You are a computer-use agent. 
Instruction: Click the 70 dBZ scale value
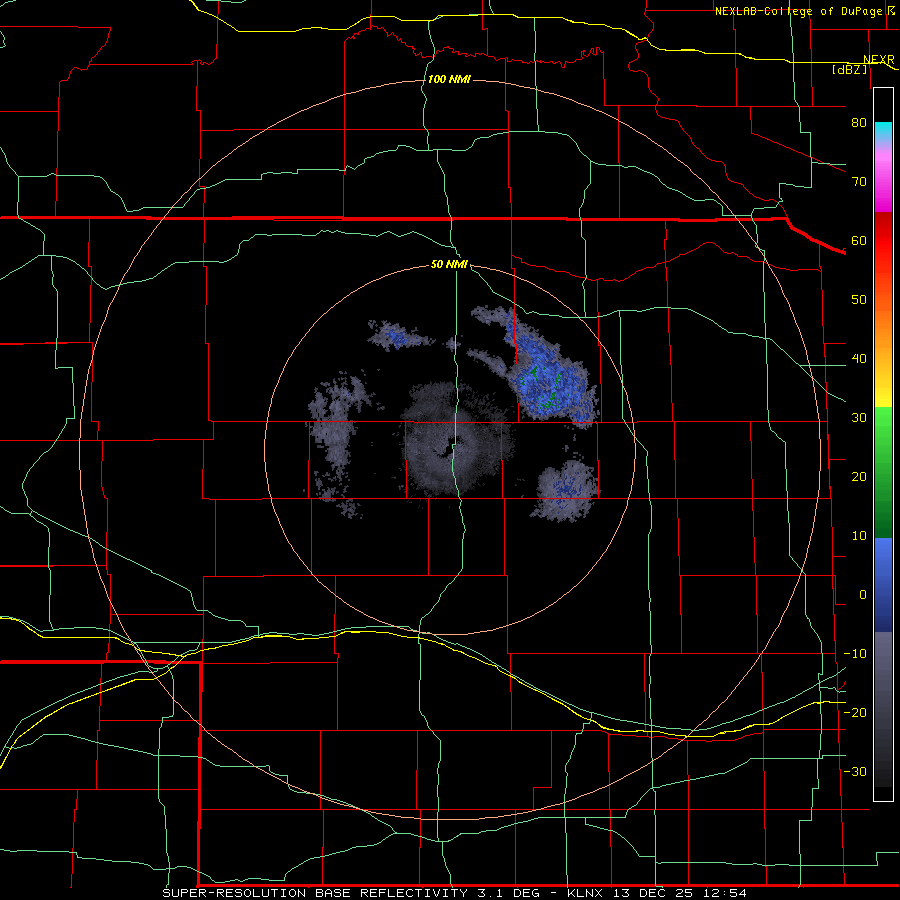click(x=859, y=181)
